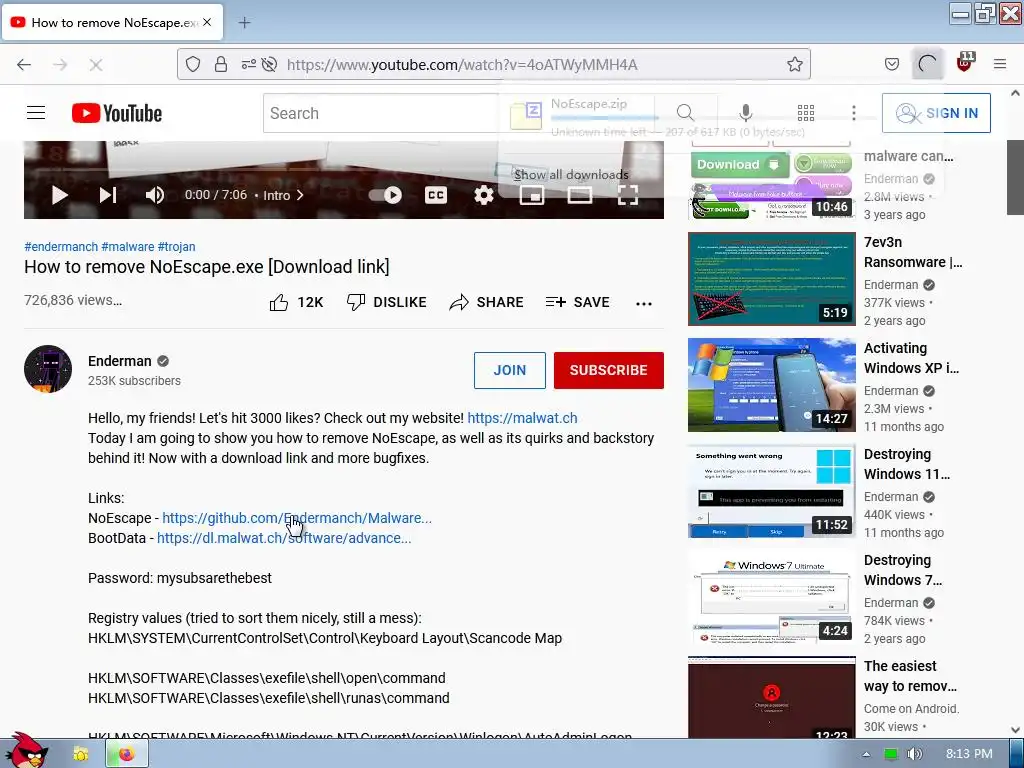Open the uBlock Origin extension icon
This screenshot has width=1024, height=768.
[x=965, y=63]
